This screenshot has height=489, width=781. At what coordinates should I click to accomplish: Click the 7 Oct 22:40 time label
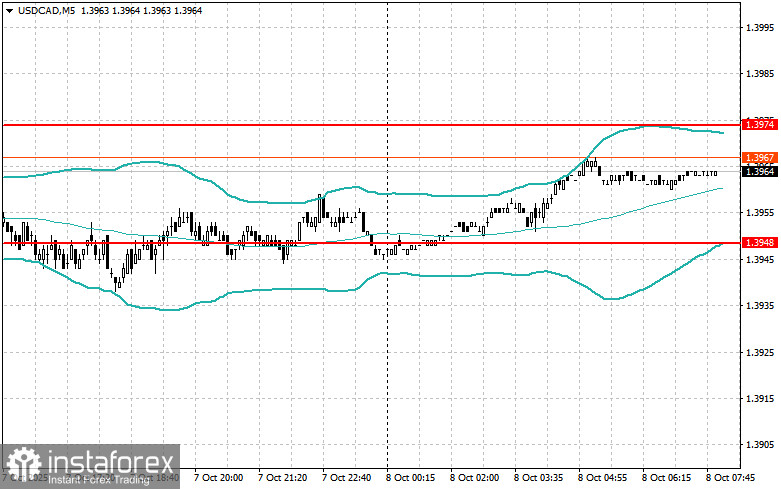pos(346,478)
